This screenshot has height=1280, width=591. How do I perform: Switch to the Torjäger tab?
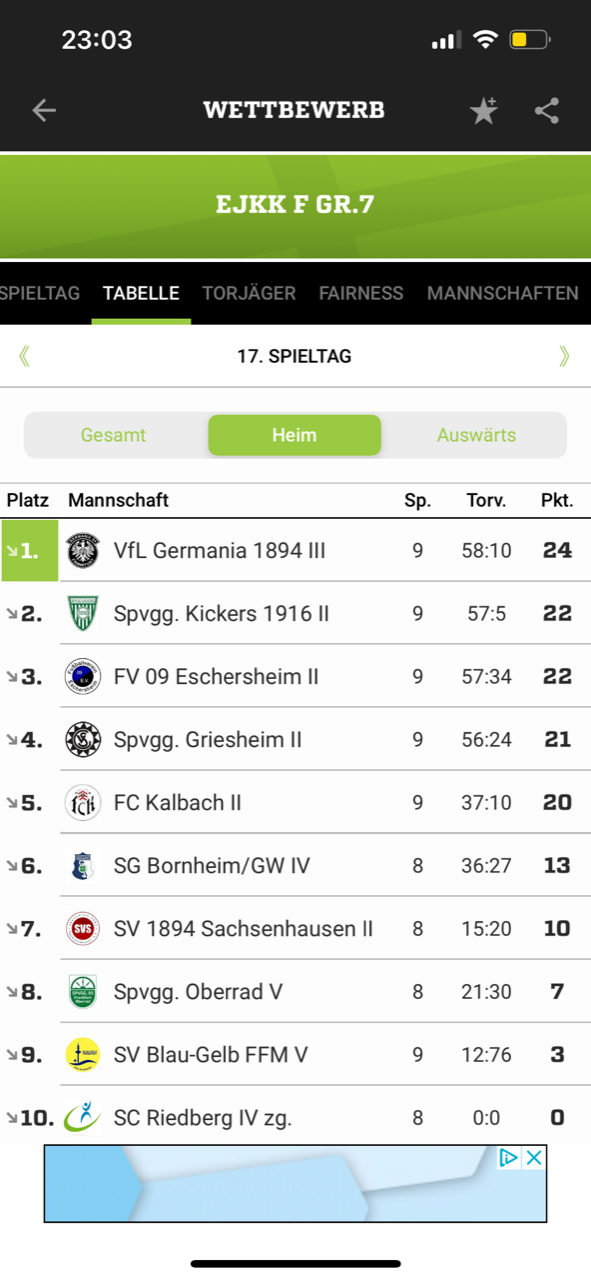coord(249,293)
